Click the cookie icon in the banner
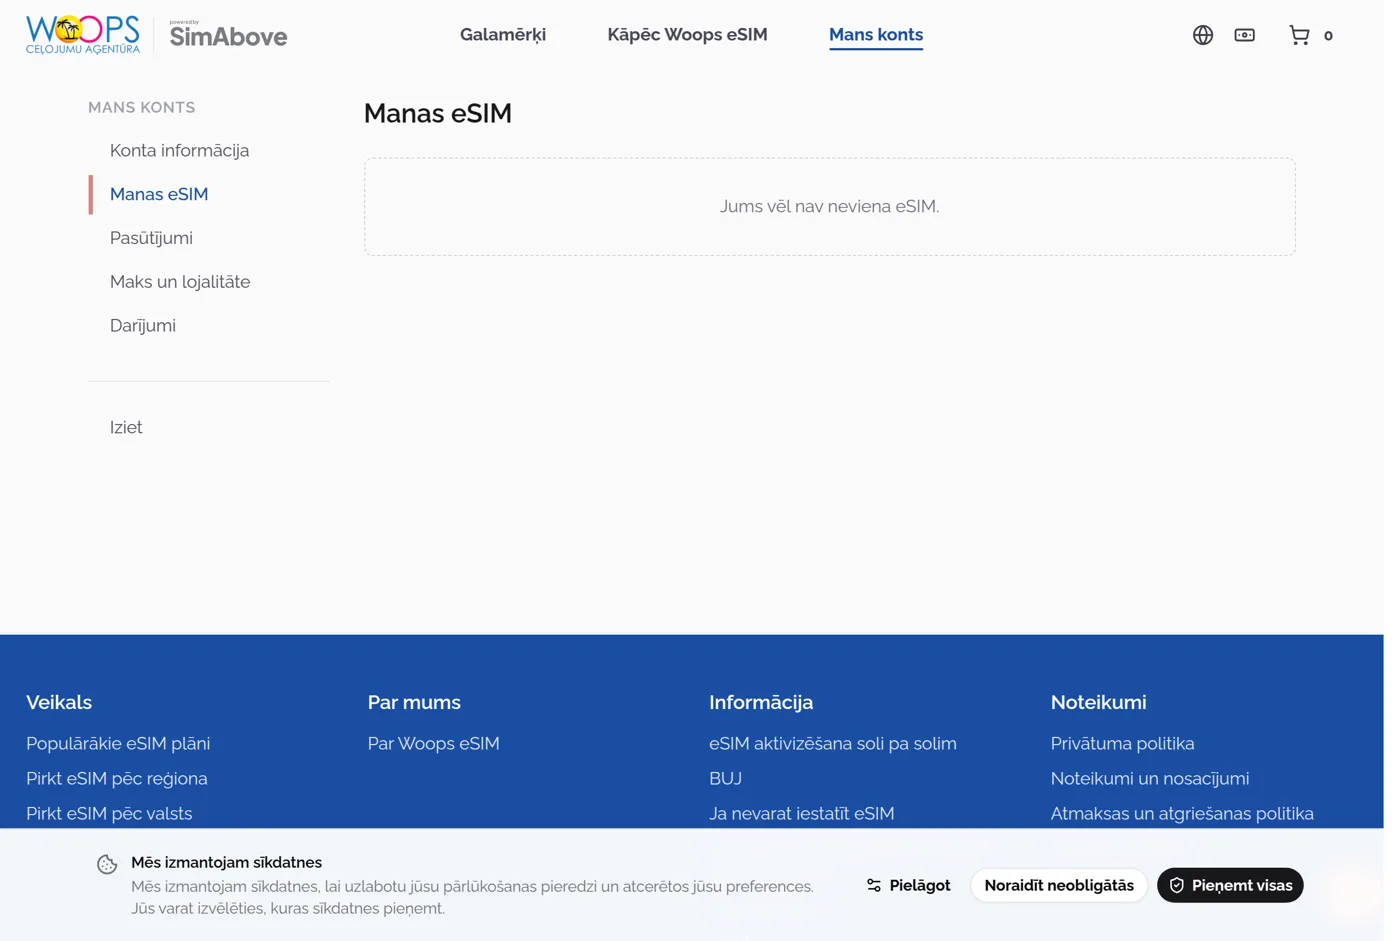This screenshot has width=1400, height=941. (107, 864)
